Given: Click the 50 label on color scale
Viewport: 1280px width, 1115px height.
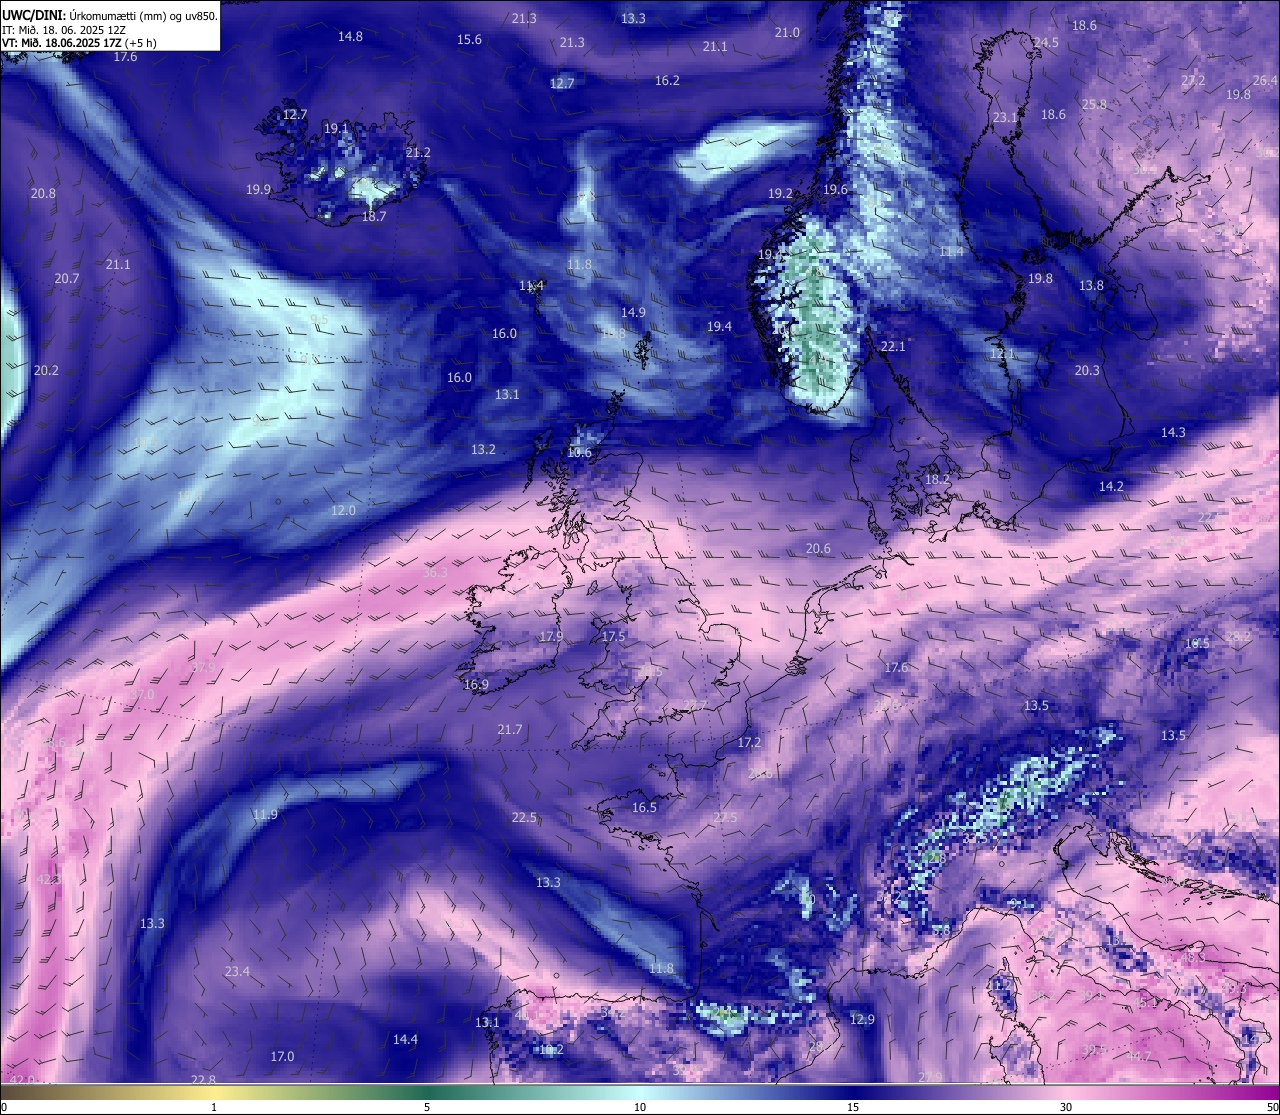Looking at the screenshot, I should tap(1272, 1107).
